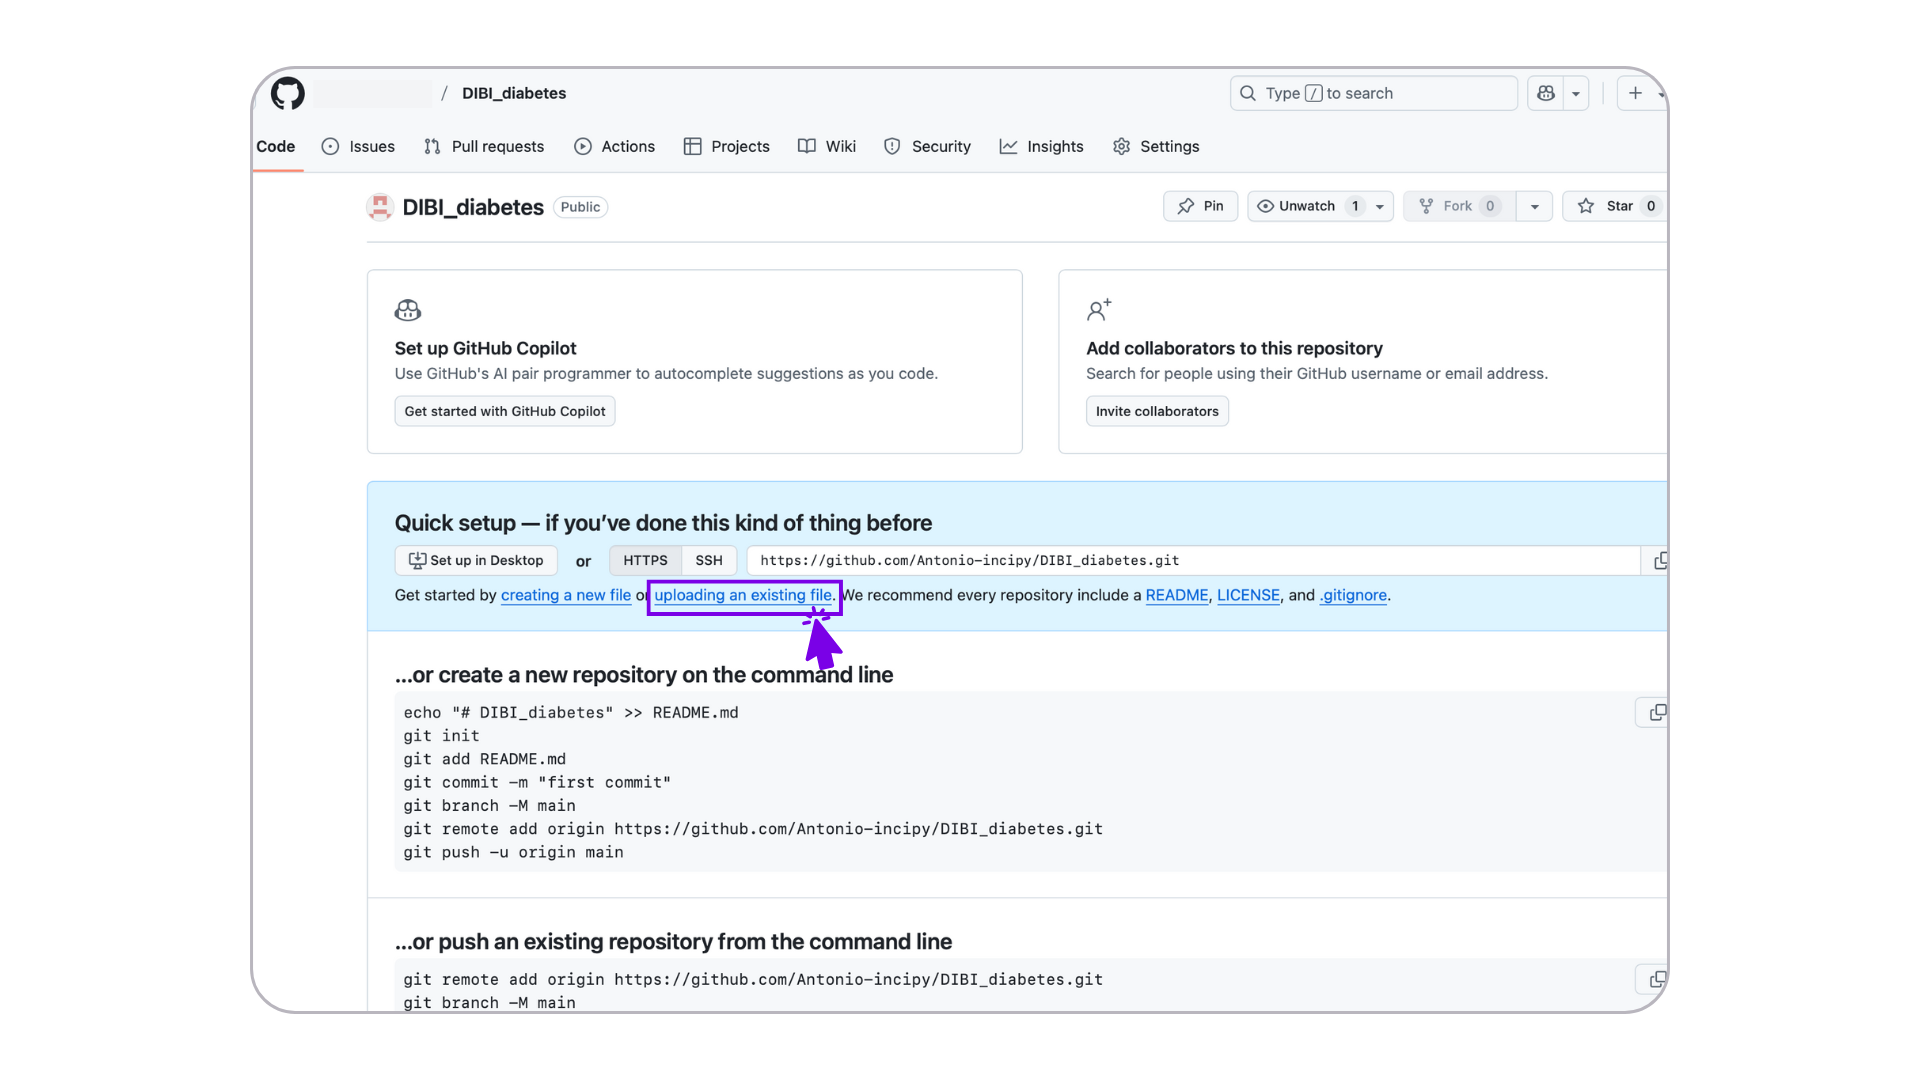Click the repository owner avatar

coord(380,207)
